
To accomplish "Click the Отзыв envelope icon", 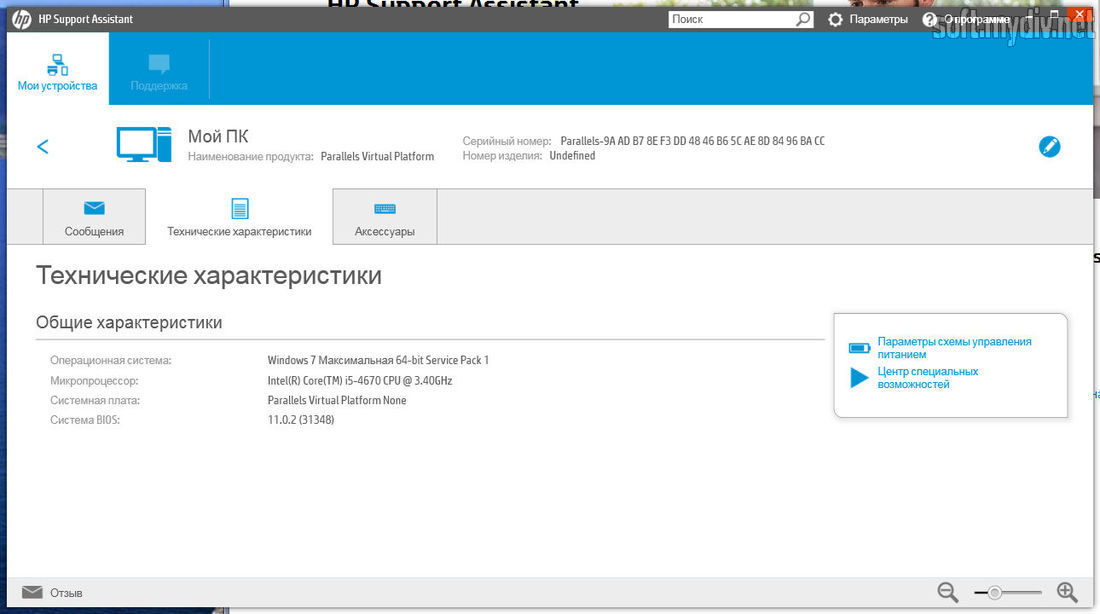I will click(x=32, y=592).
